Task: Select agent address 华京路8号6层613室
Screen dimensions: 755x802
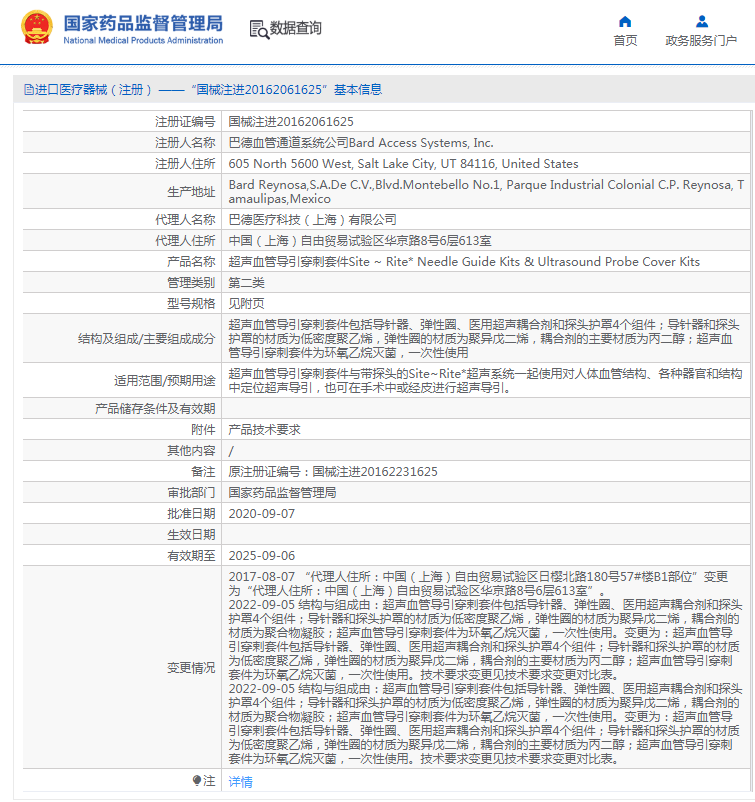Action: click(360, 241)
